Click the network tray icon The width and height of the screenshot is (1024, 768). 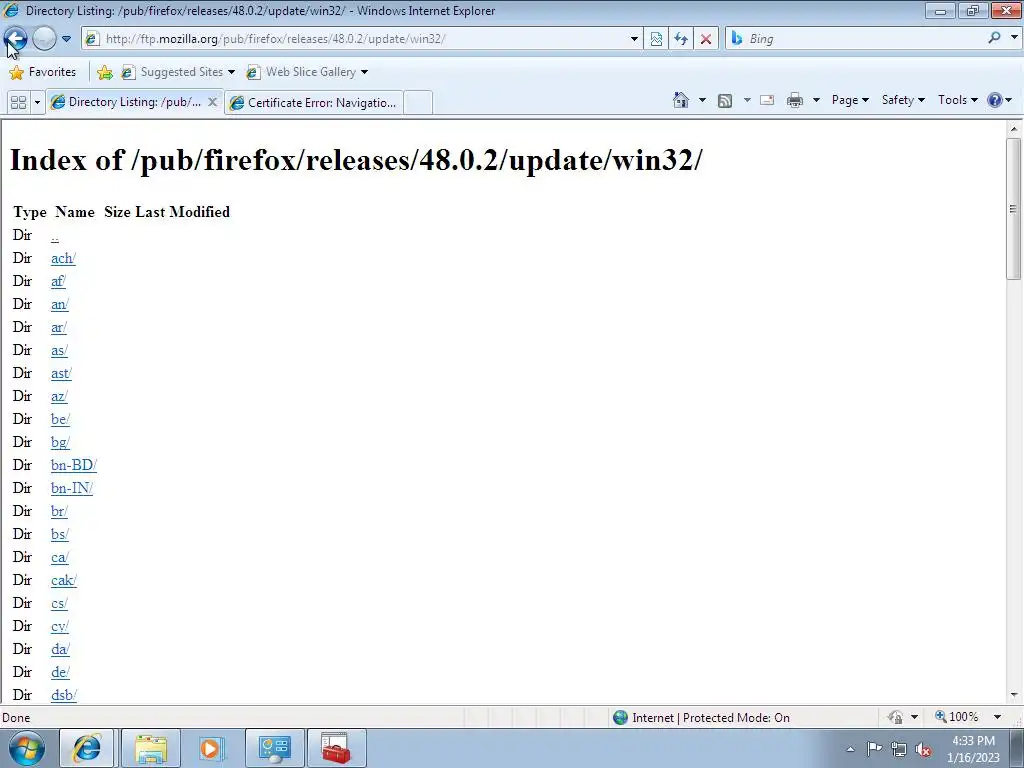(x=899, y=749)
